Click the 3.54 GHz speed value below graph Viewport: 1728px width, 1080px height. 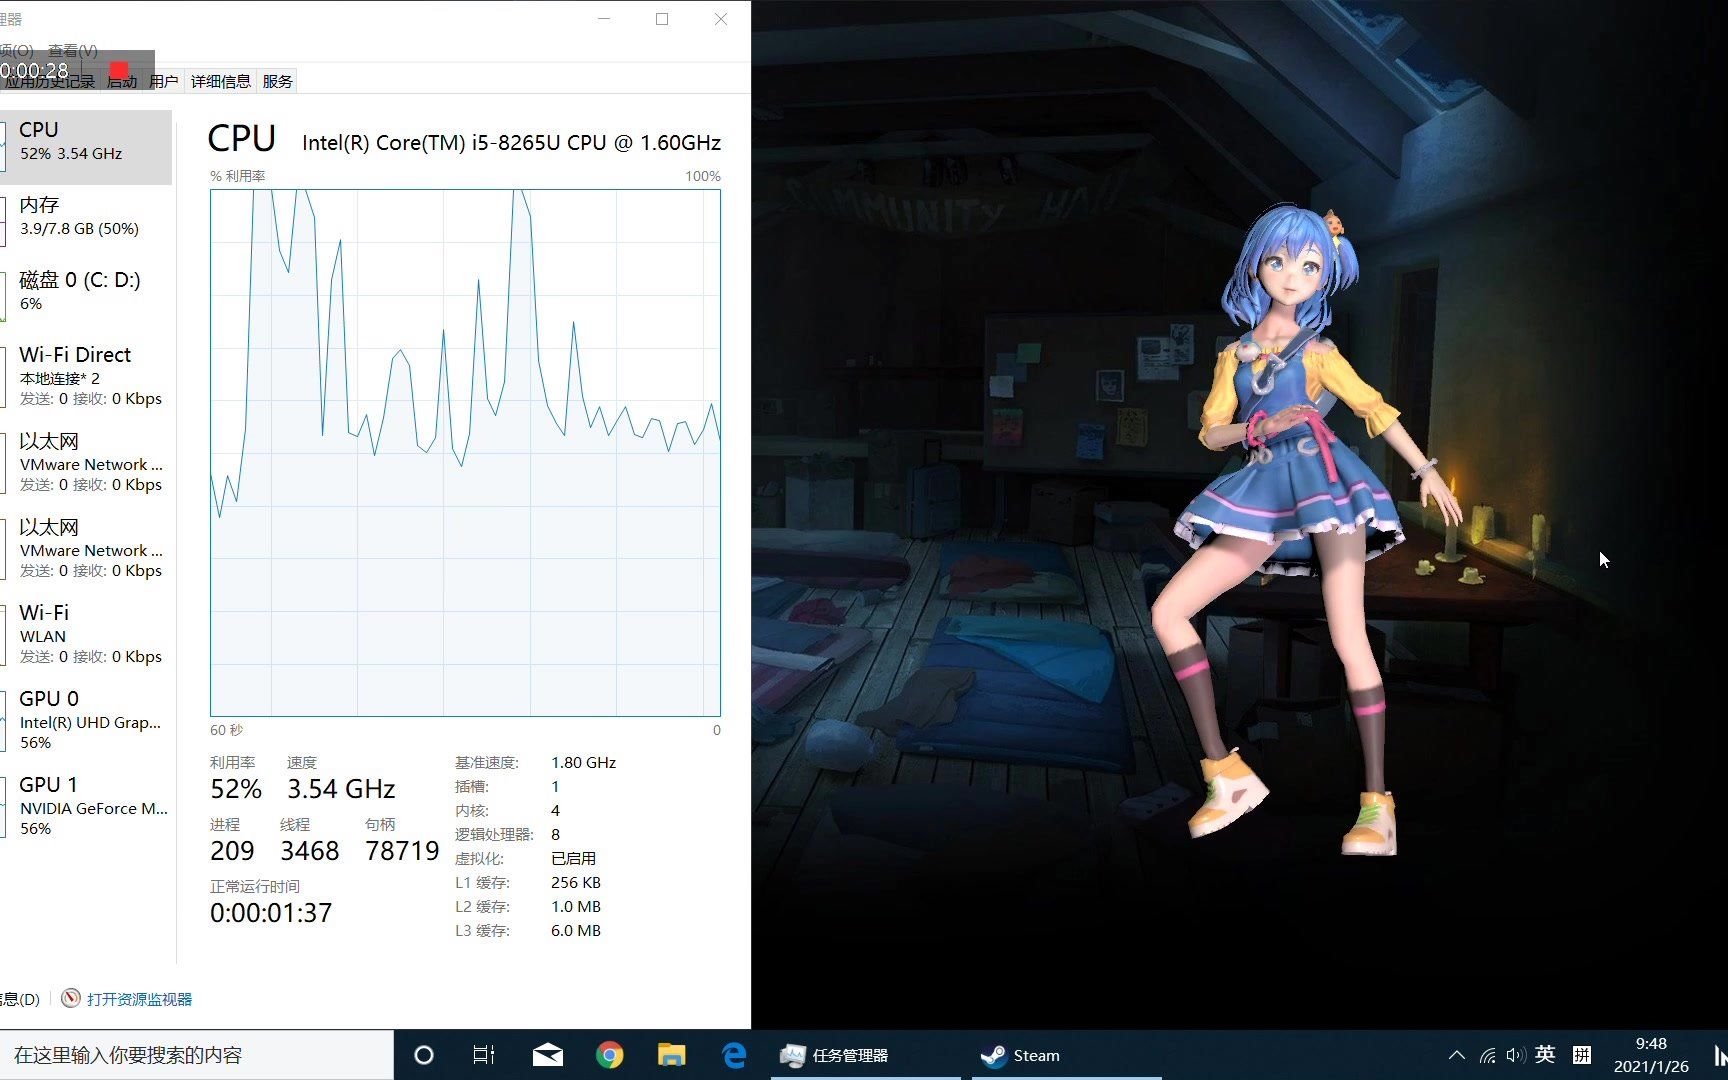tap(341, 789)
